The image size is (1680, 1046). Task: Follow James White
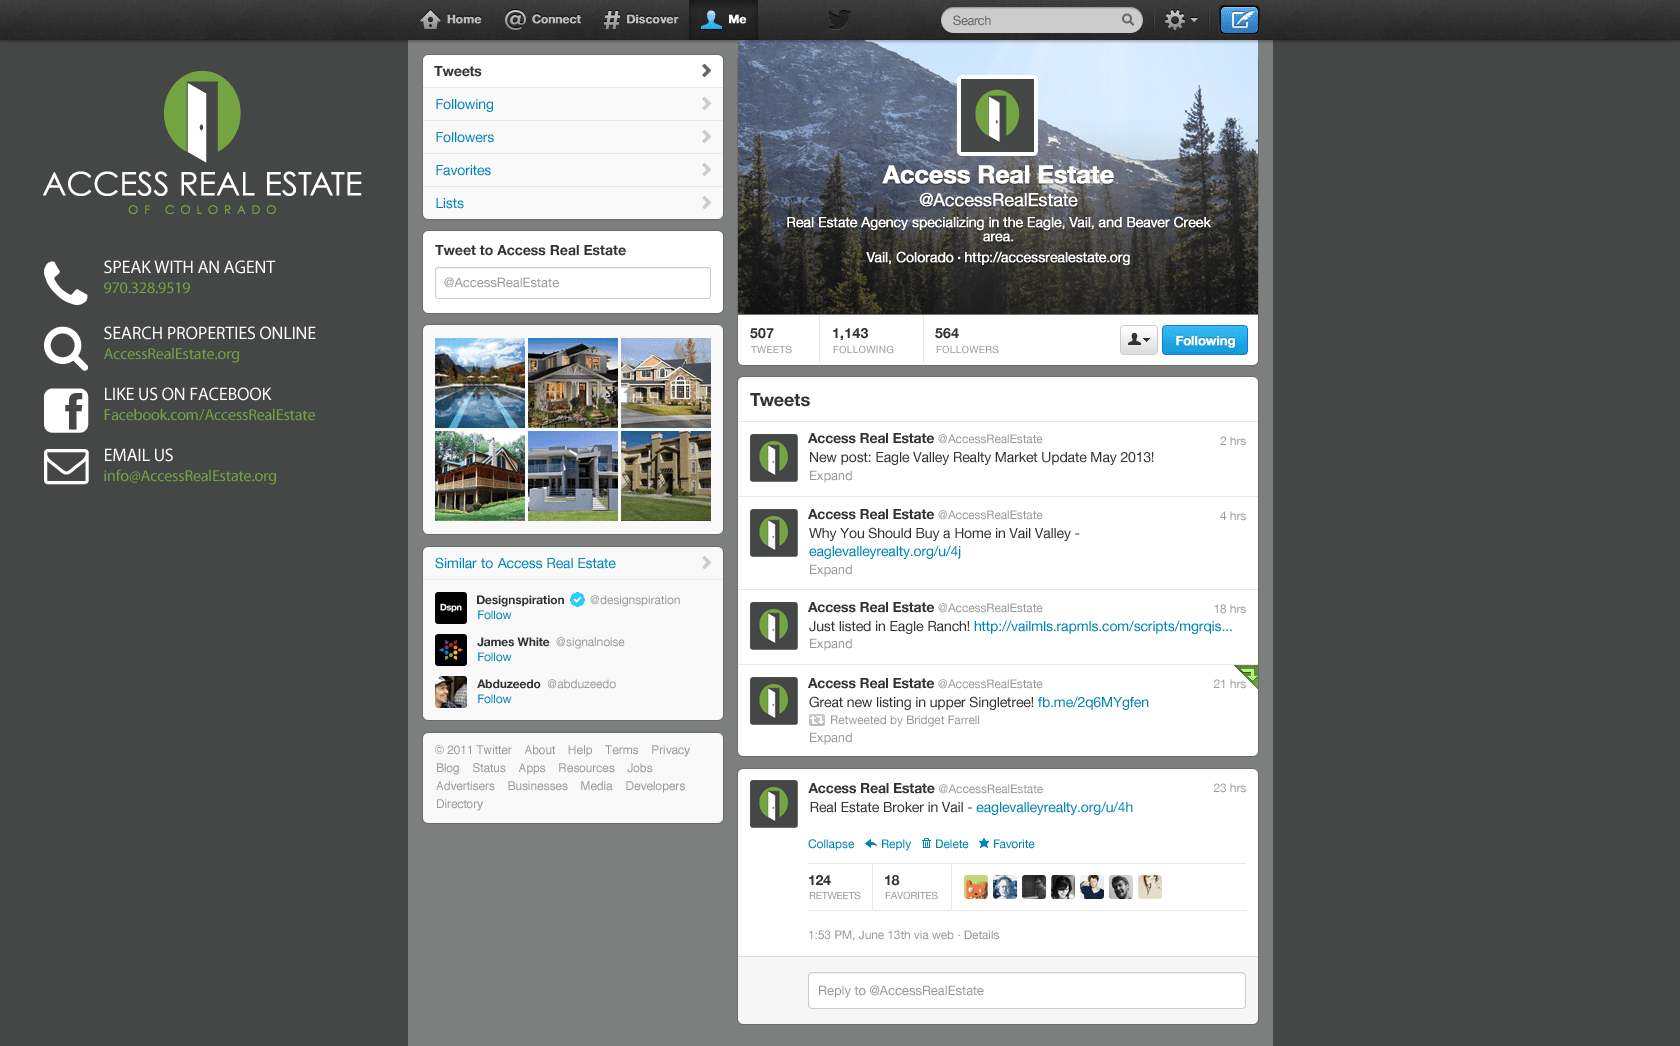click(x=494, y=657)
